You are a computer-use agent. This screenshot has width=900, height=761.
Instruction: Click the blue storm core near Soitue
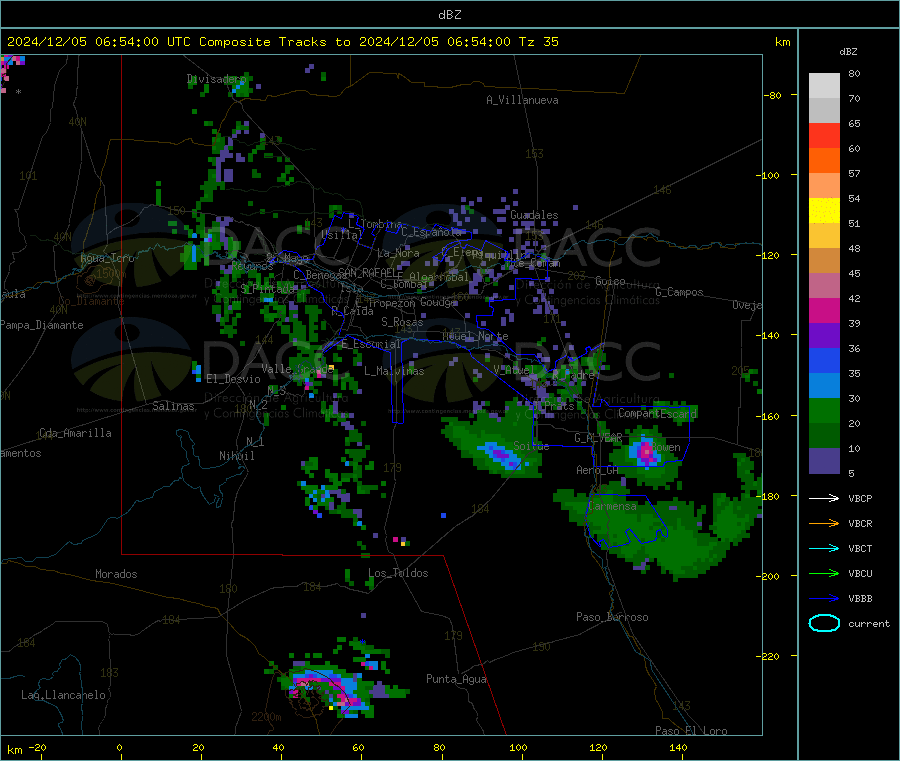coord(502,456)
